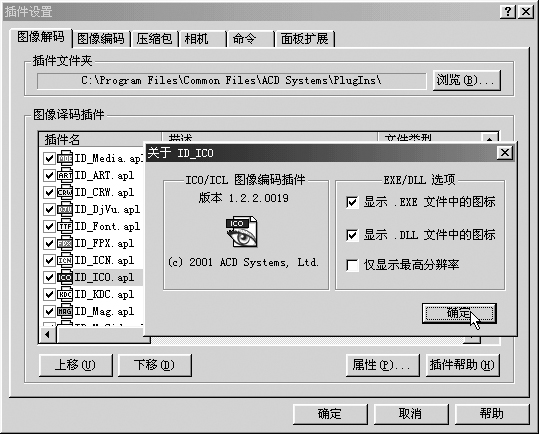
Task: Click the bottom 确定 button of 插件设置
Action: 330,414
